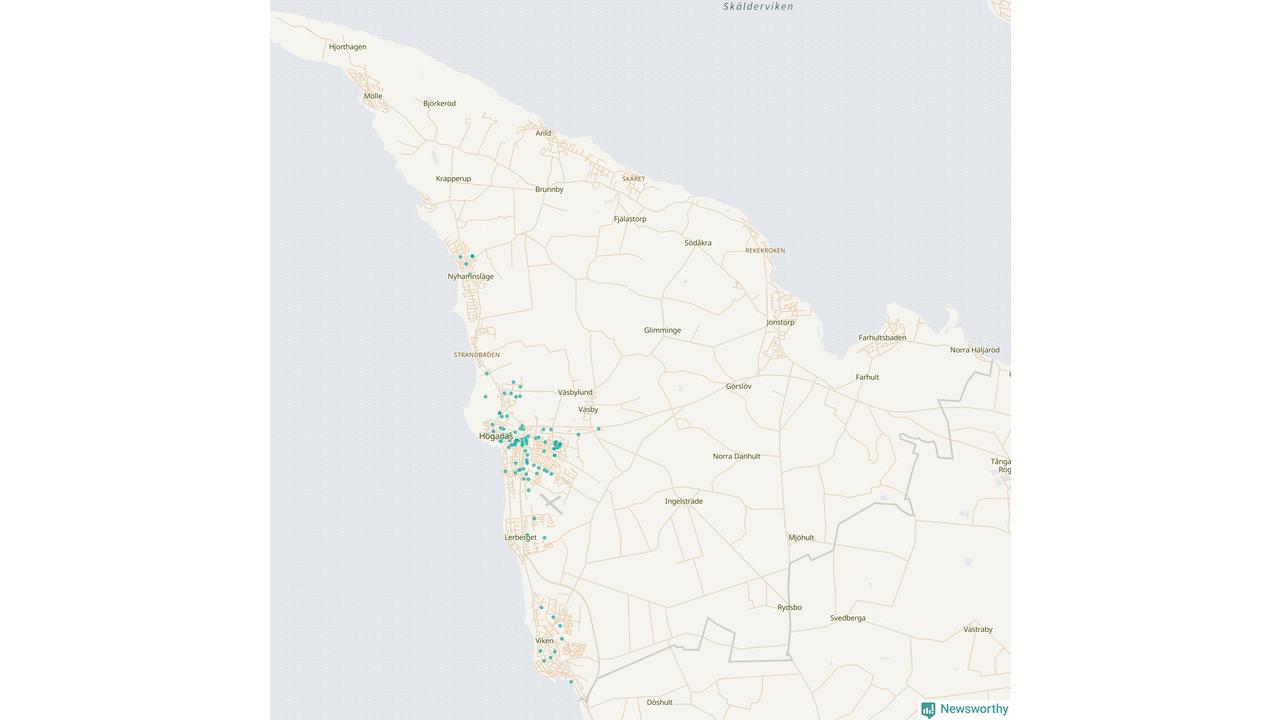Select the Glimminge place label

(662, 330)
